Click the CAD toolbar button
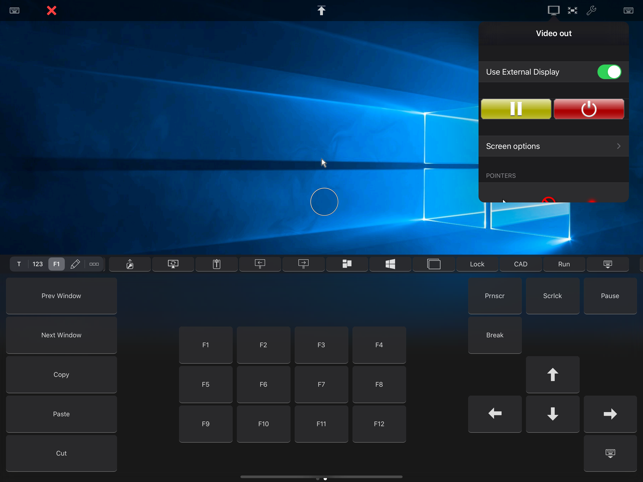This screenshot has width=643, height=482. (x=520, y=264)
